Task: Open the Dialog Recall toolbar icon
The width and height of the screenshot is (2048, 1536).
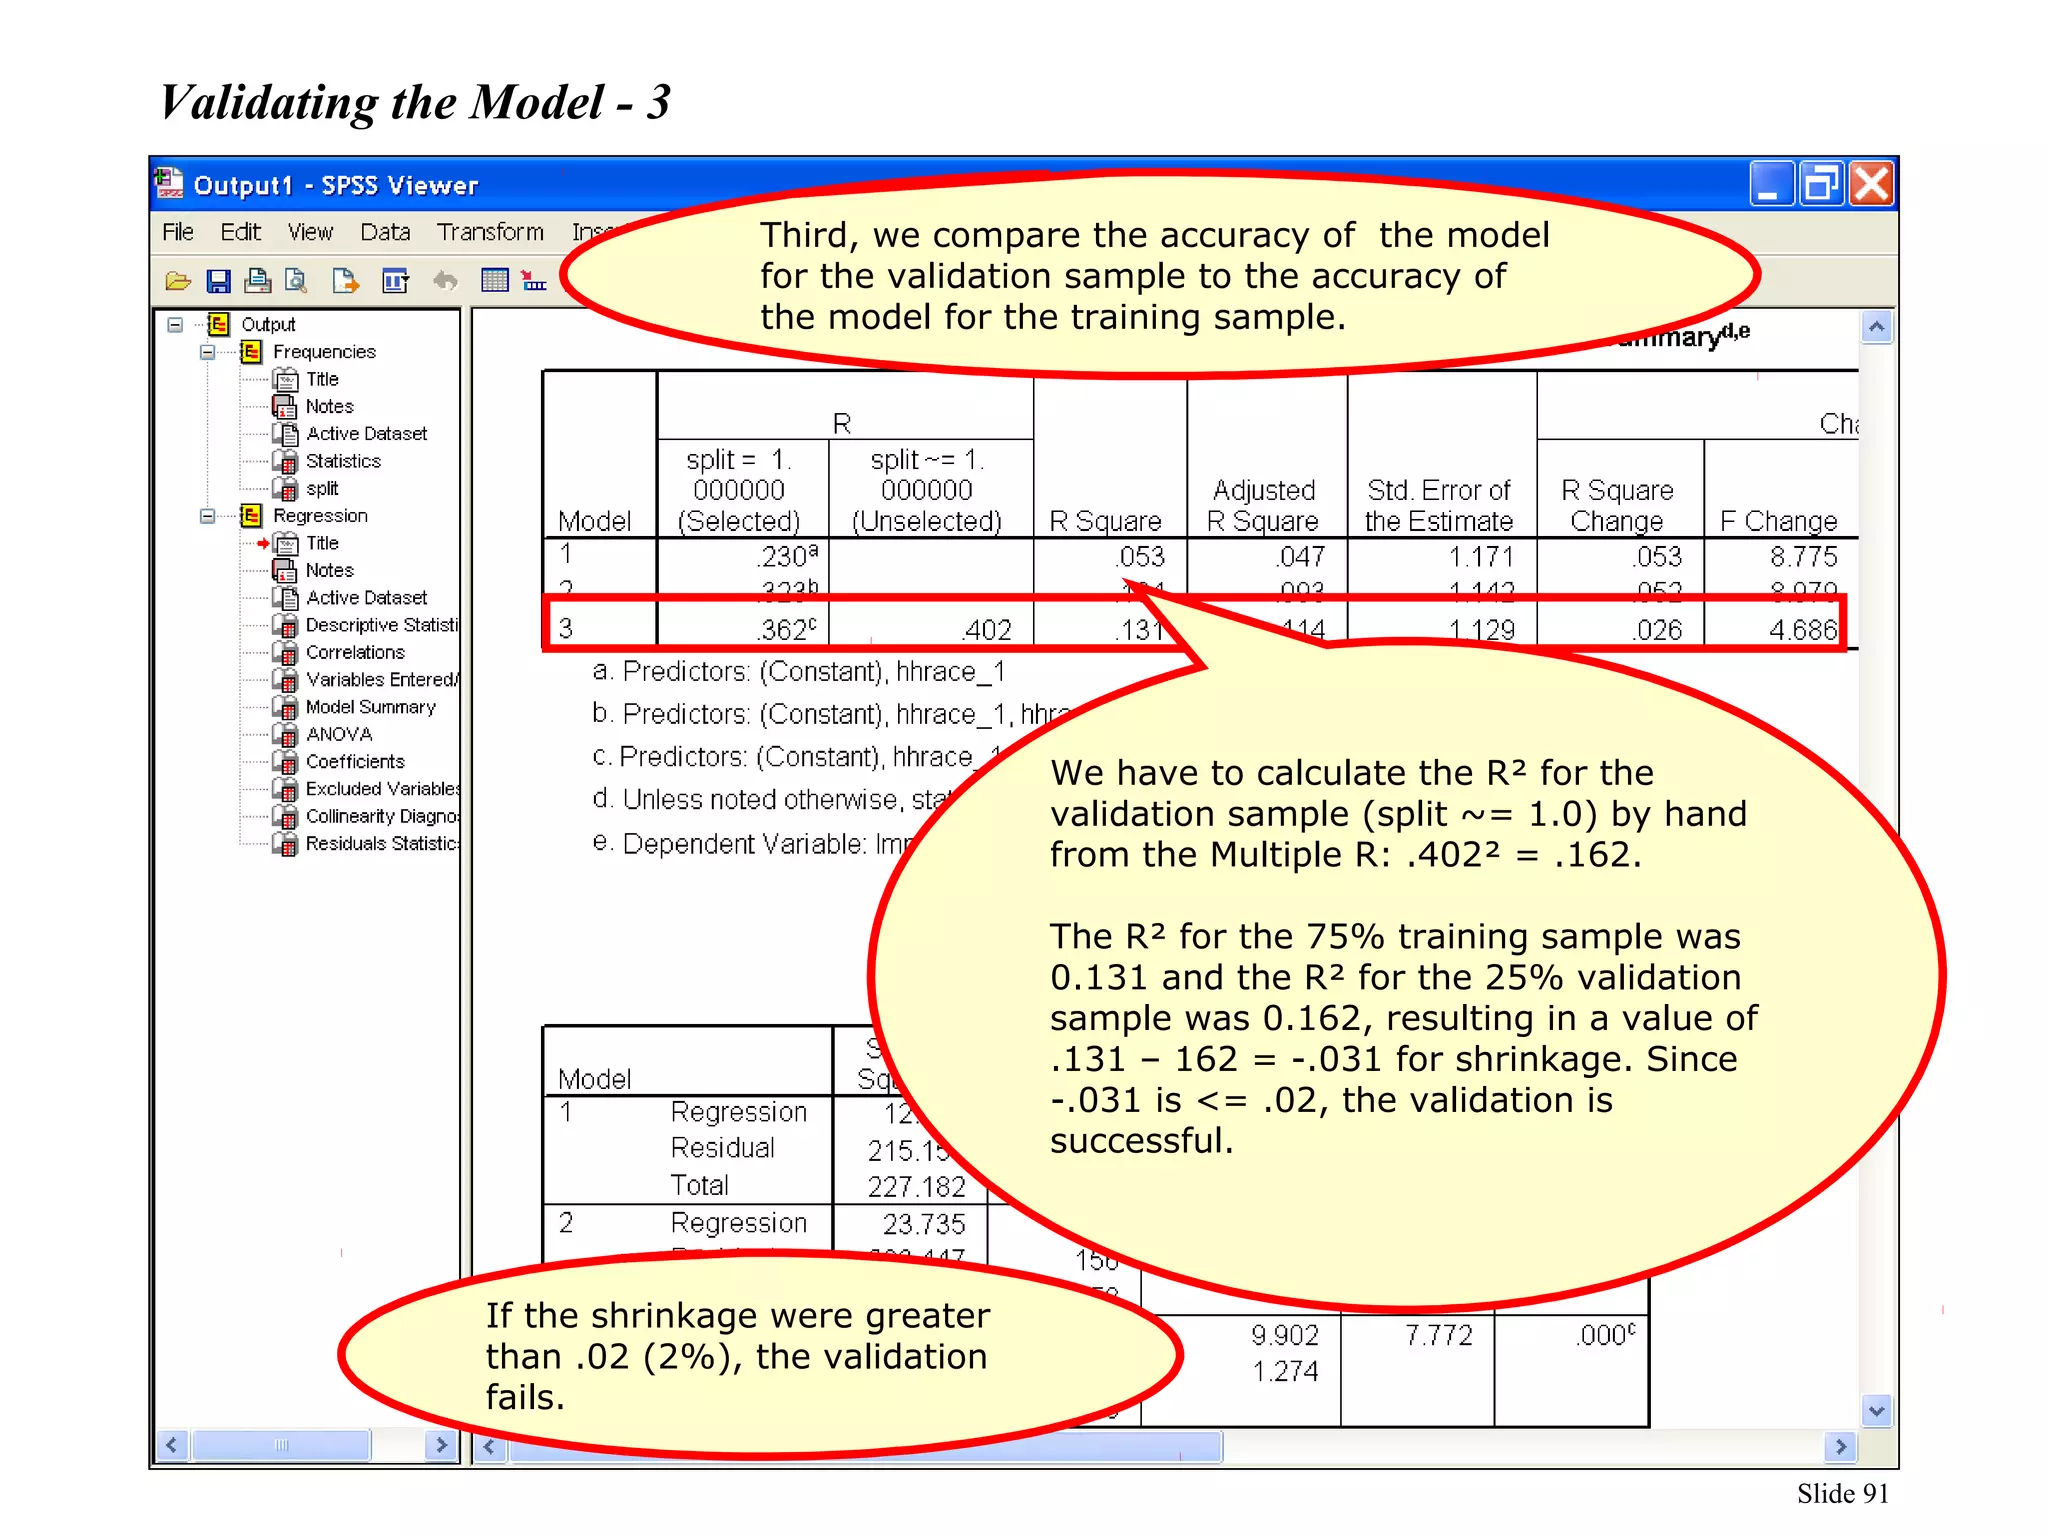Action: click(395, 281)
